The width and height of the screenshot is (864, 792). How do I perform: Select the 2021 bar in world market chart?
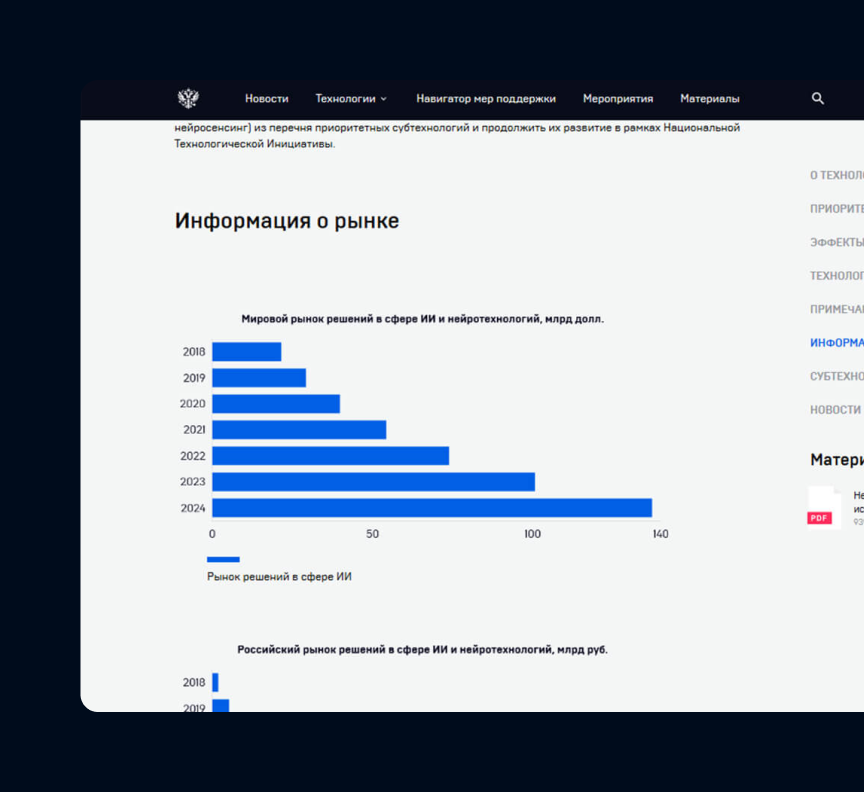tap(299, 430)
